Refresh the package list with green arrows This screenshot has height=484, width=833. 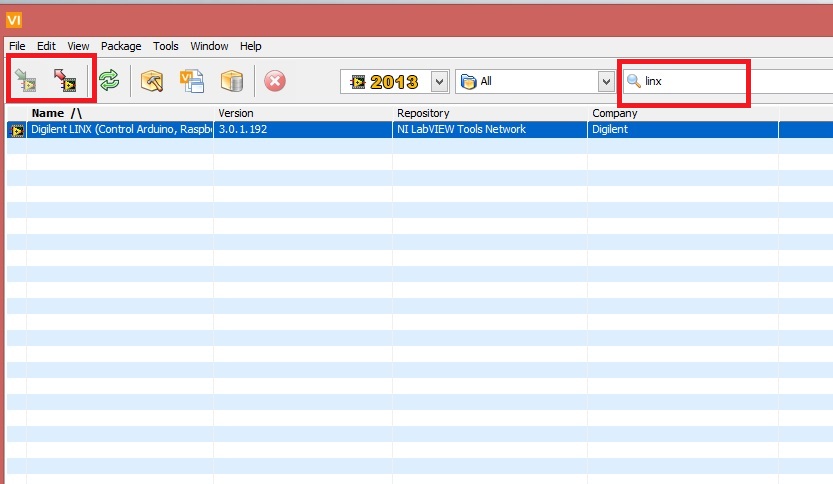coord(109,81)
